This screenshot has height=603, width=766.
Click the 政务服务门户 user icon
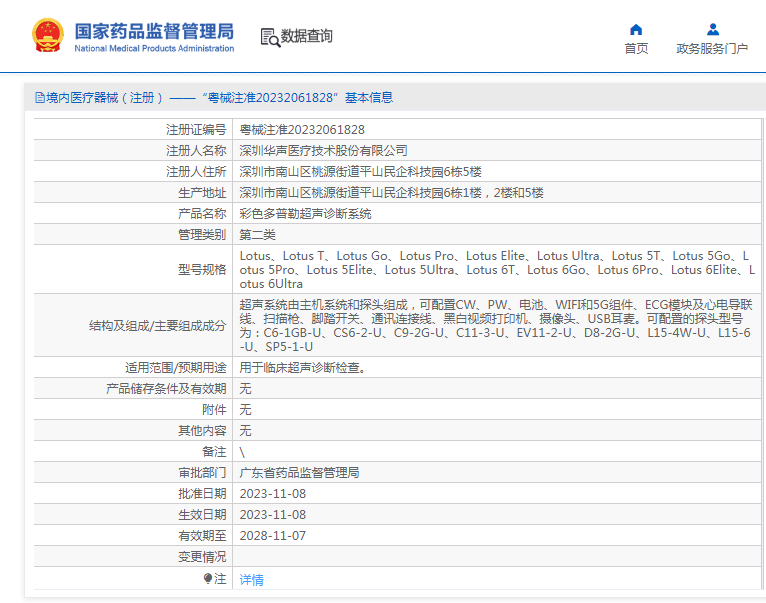coord(713,30)
